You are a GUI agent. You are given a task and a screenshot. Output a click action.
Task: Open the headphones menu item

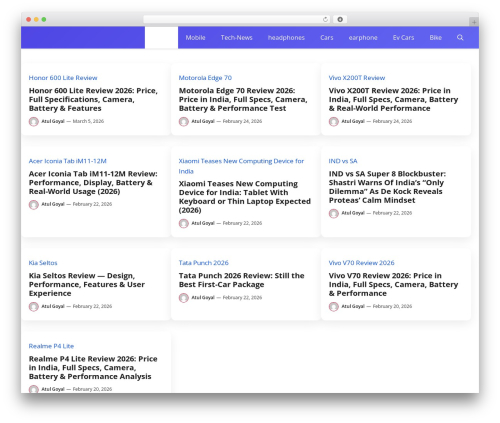pos(286,38)
